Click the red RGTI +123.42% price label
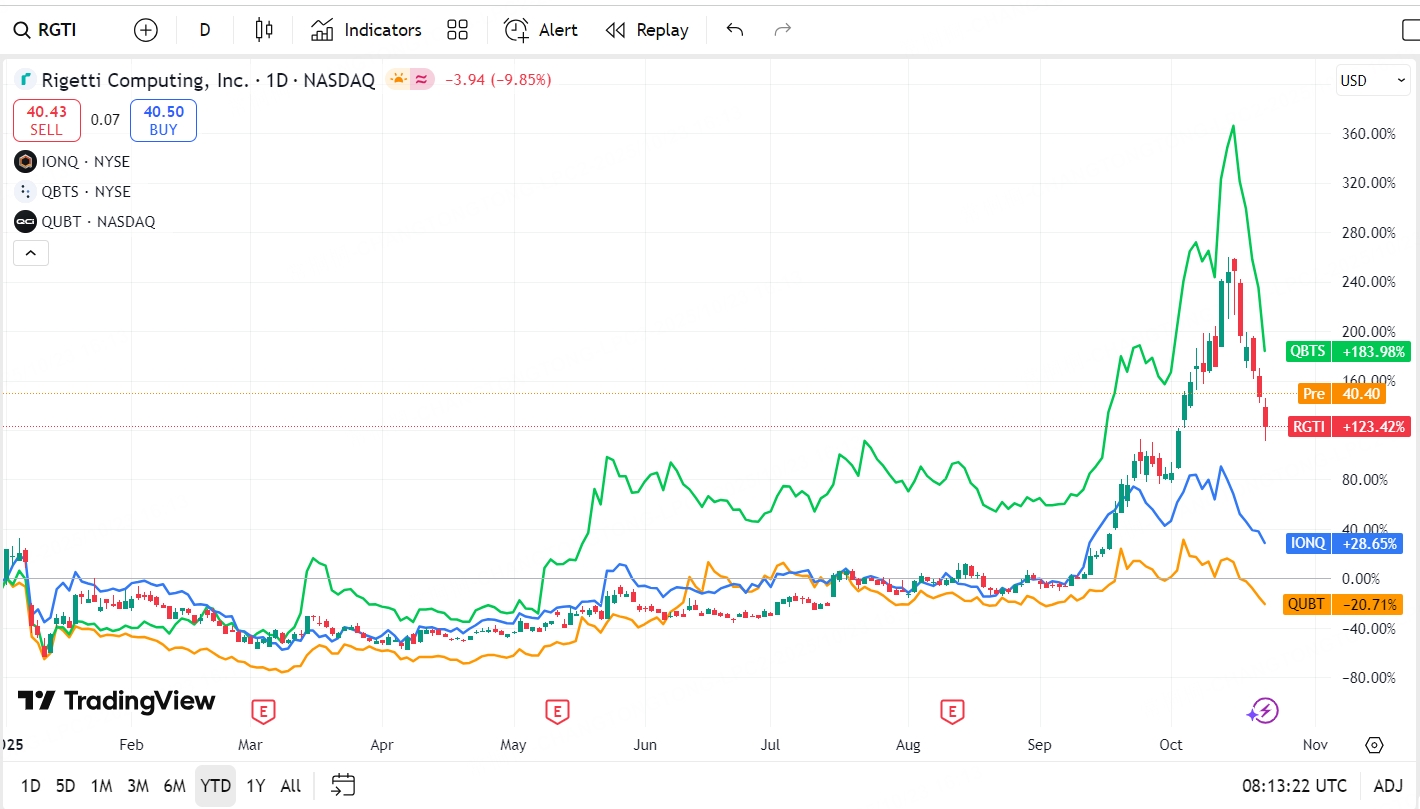1420x809 pixels. tap(1350, 427)
